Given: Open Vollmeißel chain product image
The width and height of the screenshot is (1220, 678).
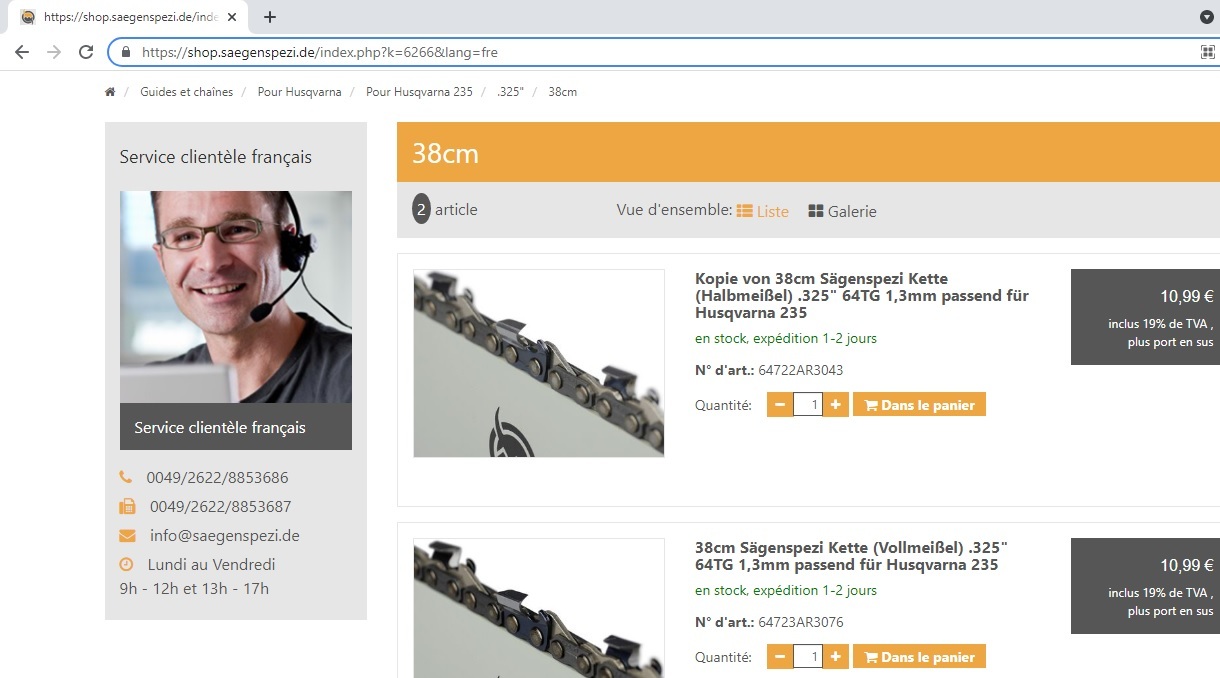Looking at the screenshot, I should [539, 608].
